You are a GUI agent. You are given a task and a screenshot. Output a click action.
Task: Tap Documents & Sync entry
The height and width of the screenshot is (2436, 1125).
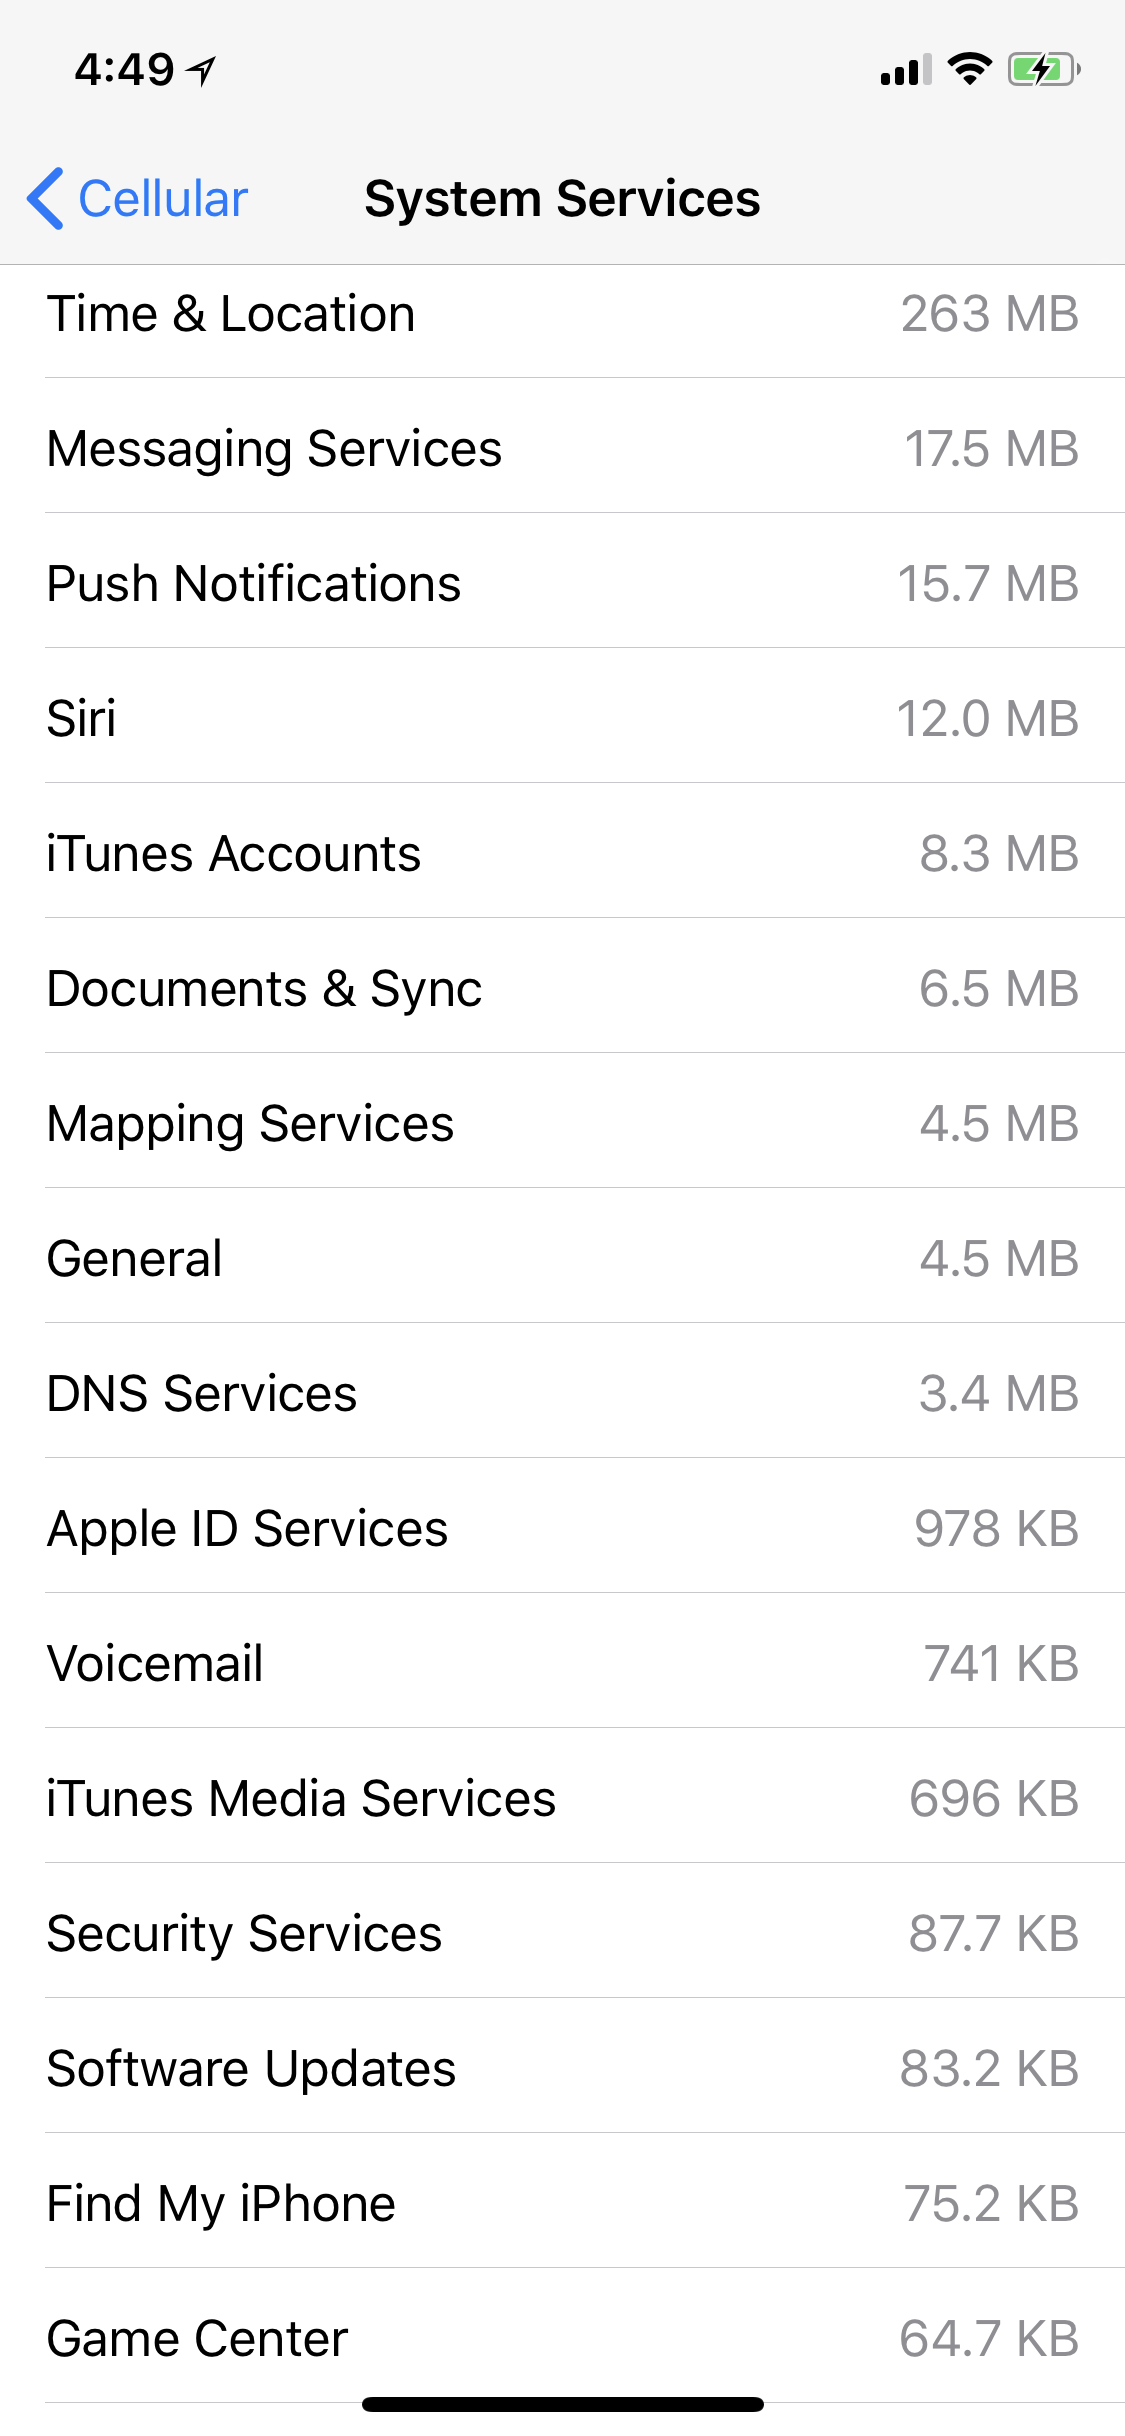[562, 989]
